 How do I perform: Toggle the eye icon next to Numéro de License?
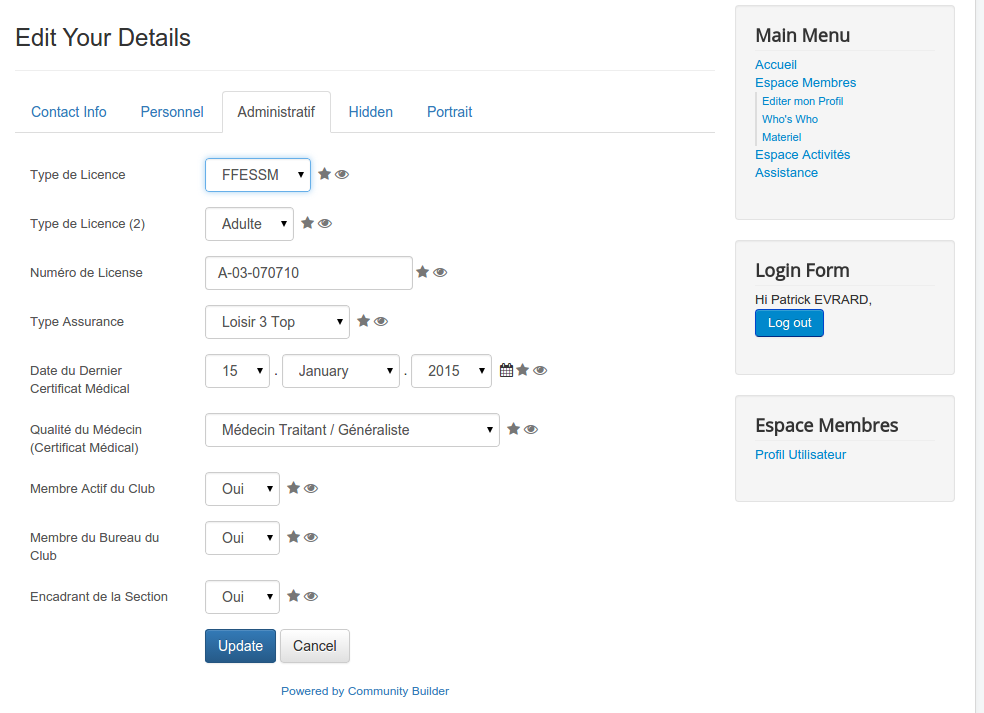click(441, 272)
